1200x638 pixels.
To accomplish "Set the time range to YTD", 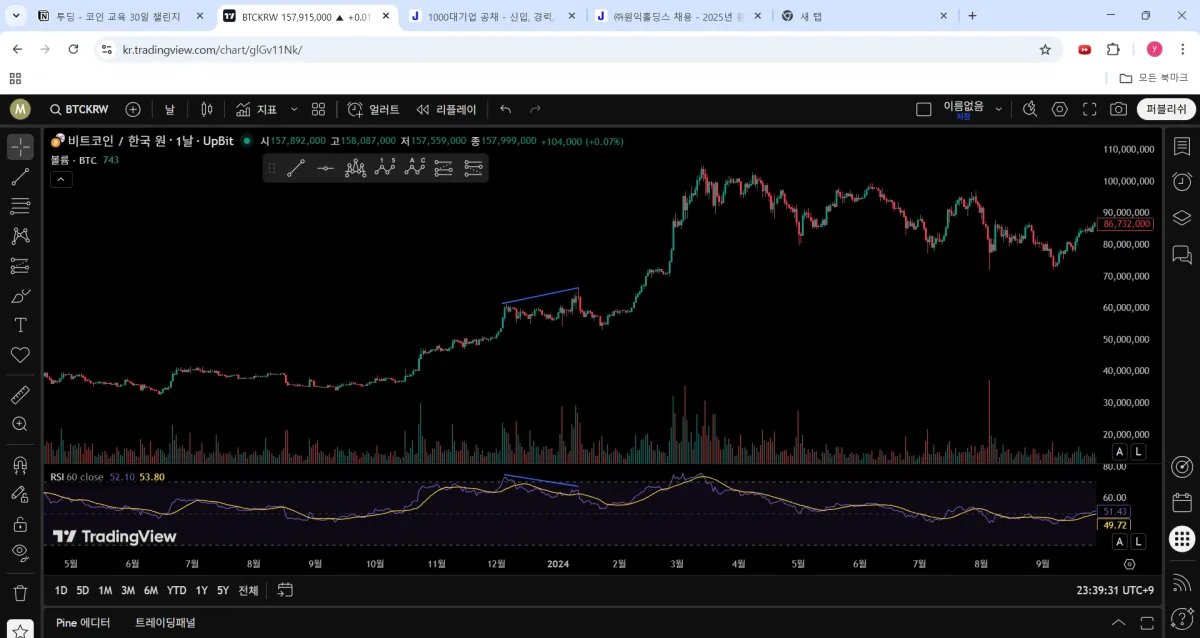I will click(177, 590).
